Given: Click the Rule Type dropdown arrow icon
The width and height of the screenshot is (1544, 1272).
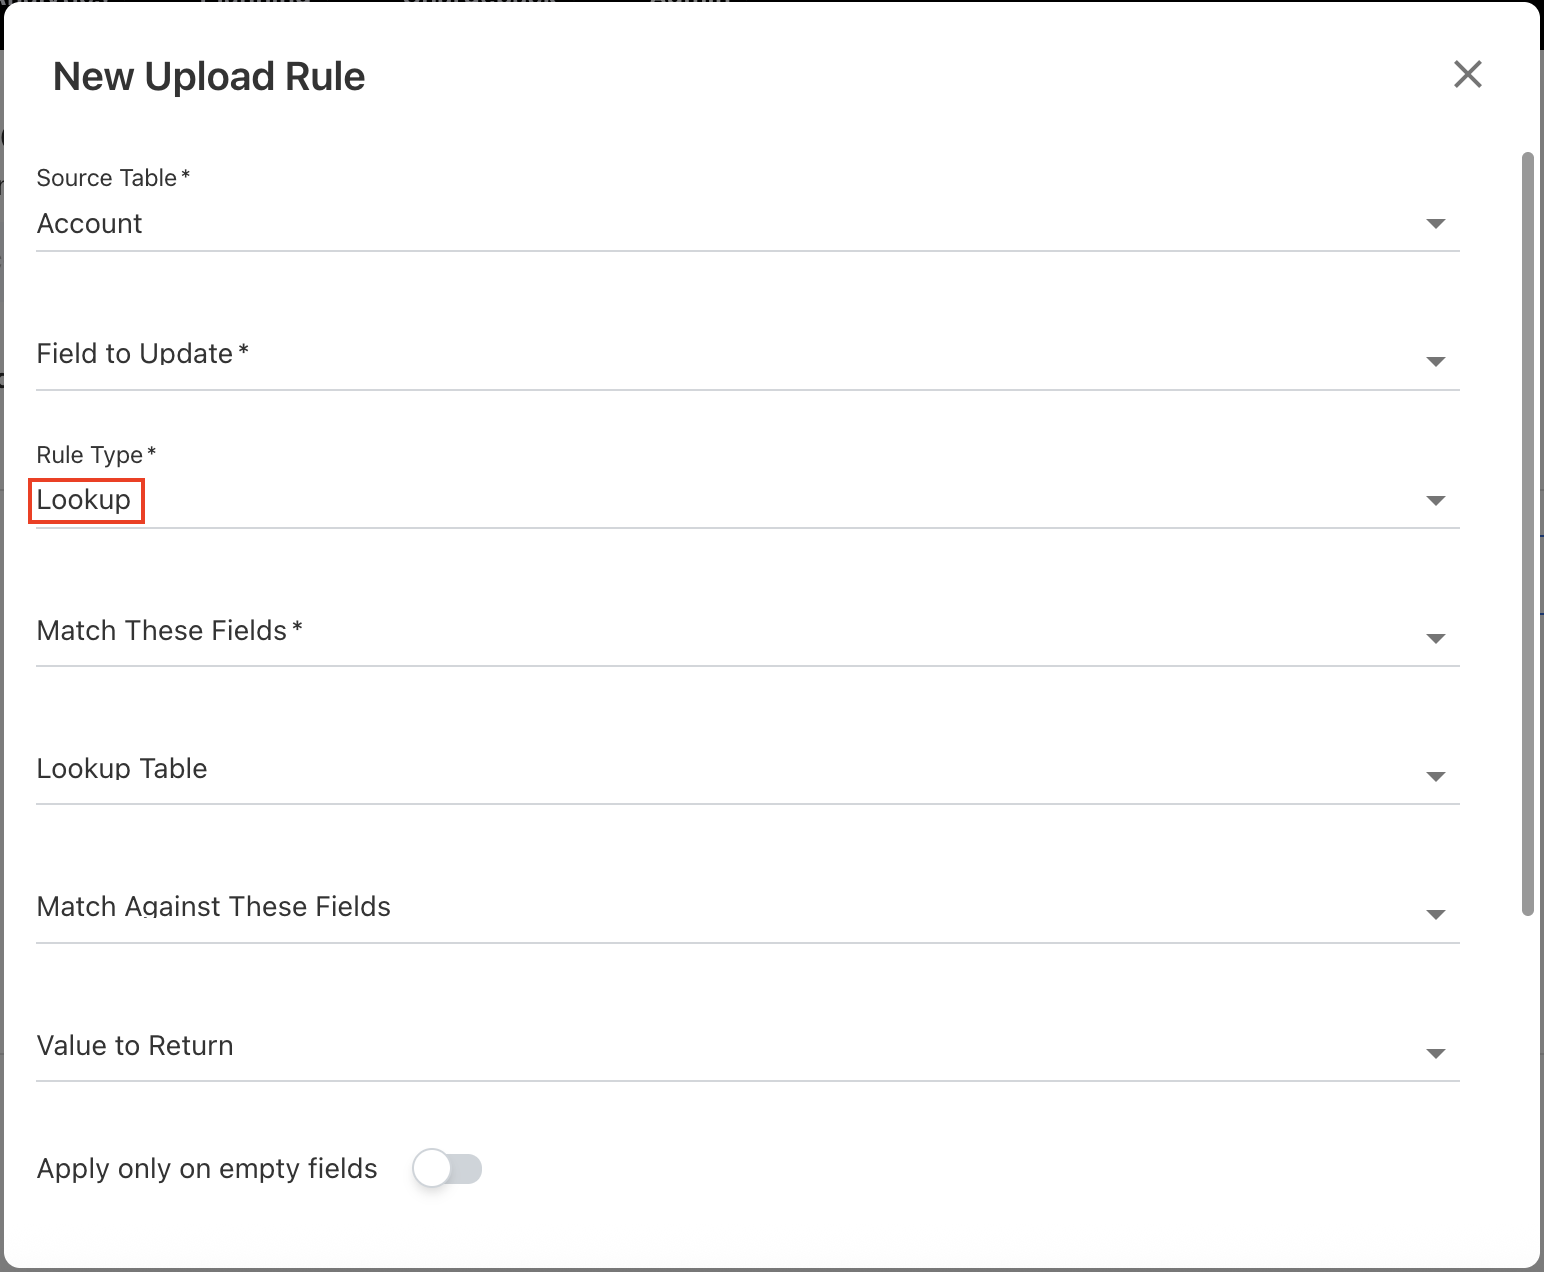Looking at the screenshot, I should click(1436, 500).
